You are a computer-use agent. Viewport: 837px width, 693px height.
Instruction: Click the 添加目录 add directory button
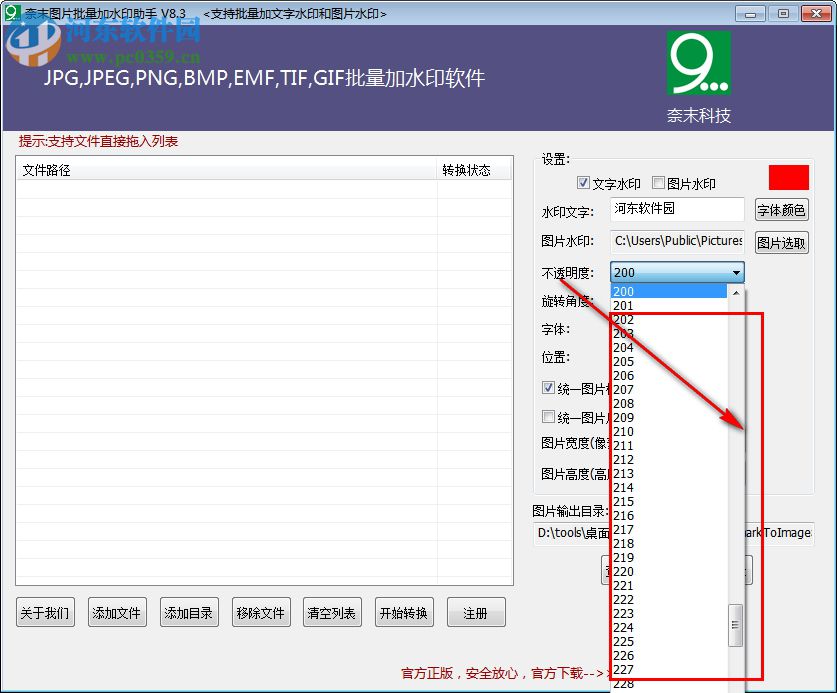tap(189, 612)
